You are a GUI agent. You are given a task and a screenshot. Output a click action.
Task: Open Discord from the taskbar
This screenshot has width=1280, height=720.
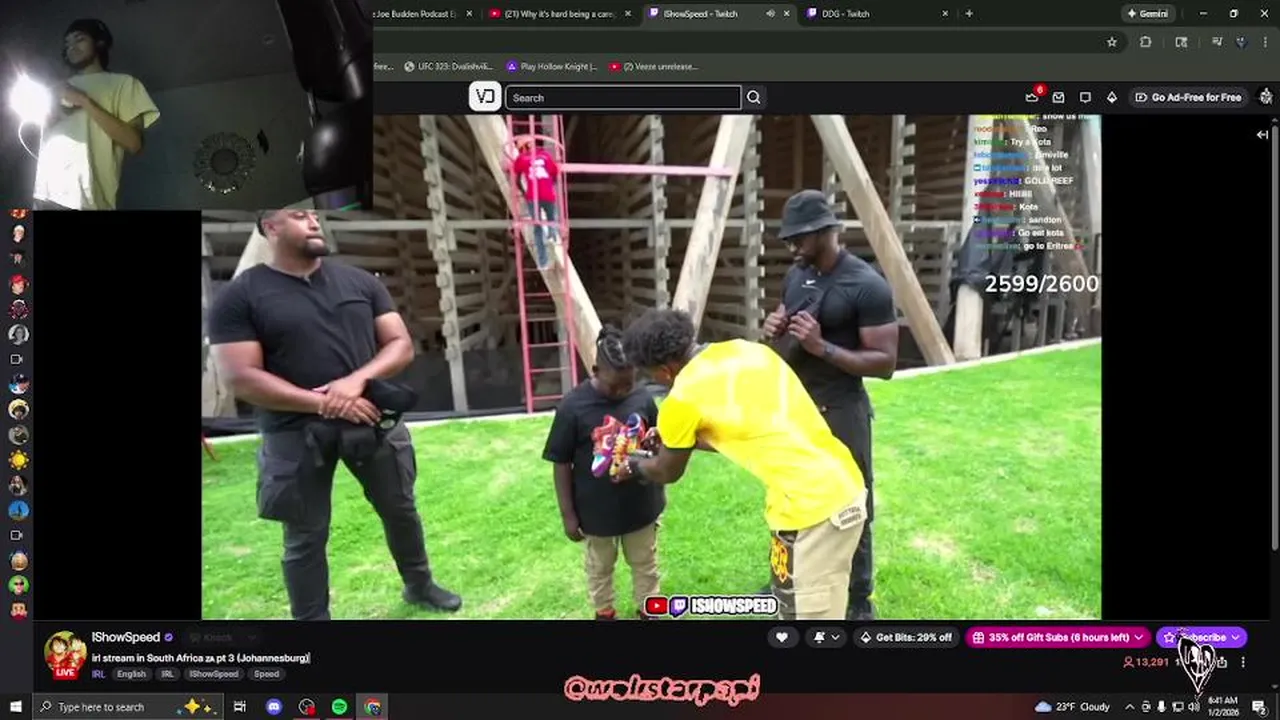pyautogui.click(x=274, y=707)
